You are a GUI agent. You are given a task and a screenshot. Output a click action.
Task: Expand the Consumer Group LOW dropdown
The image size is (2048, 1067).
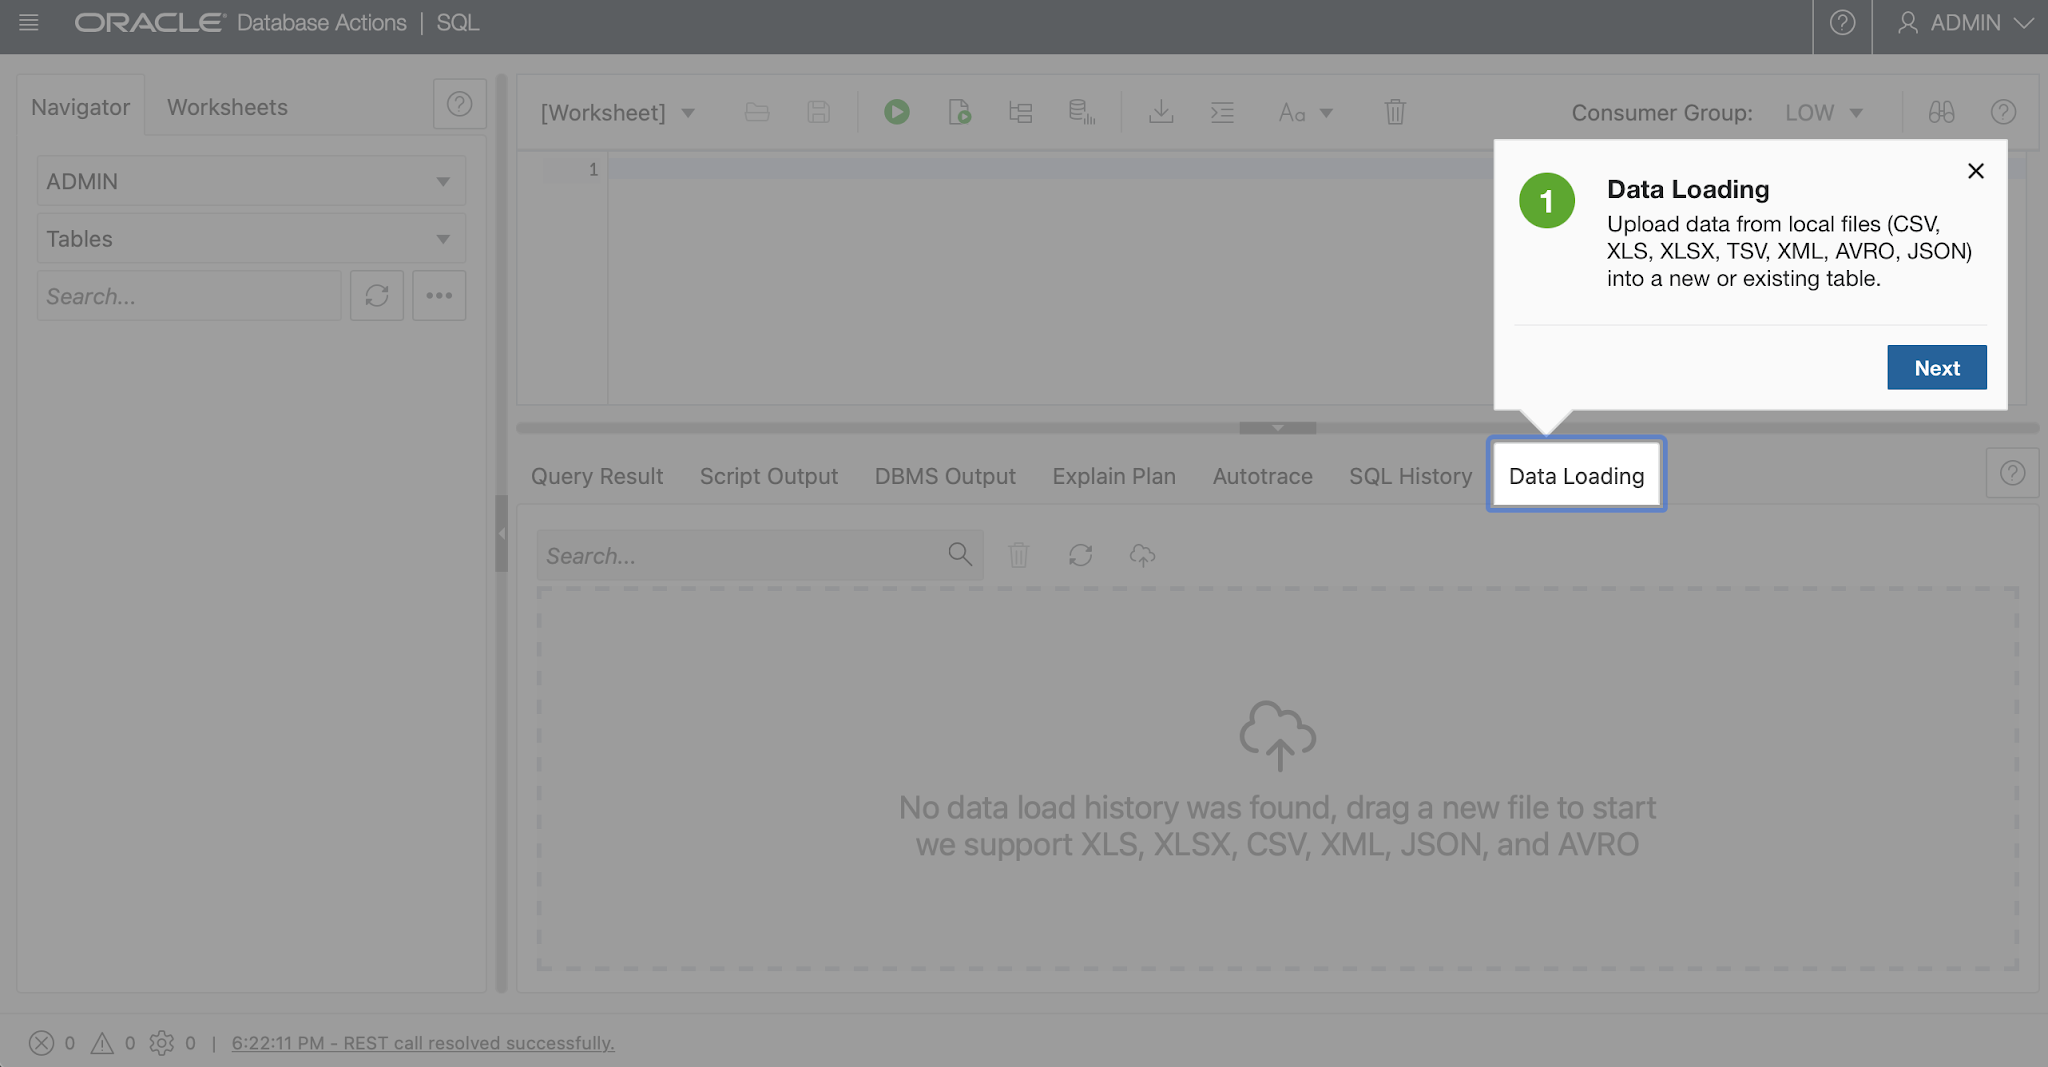pyautogui.click(x=1823, y=112)
